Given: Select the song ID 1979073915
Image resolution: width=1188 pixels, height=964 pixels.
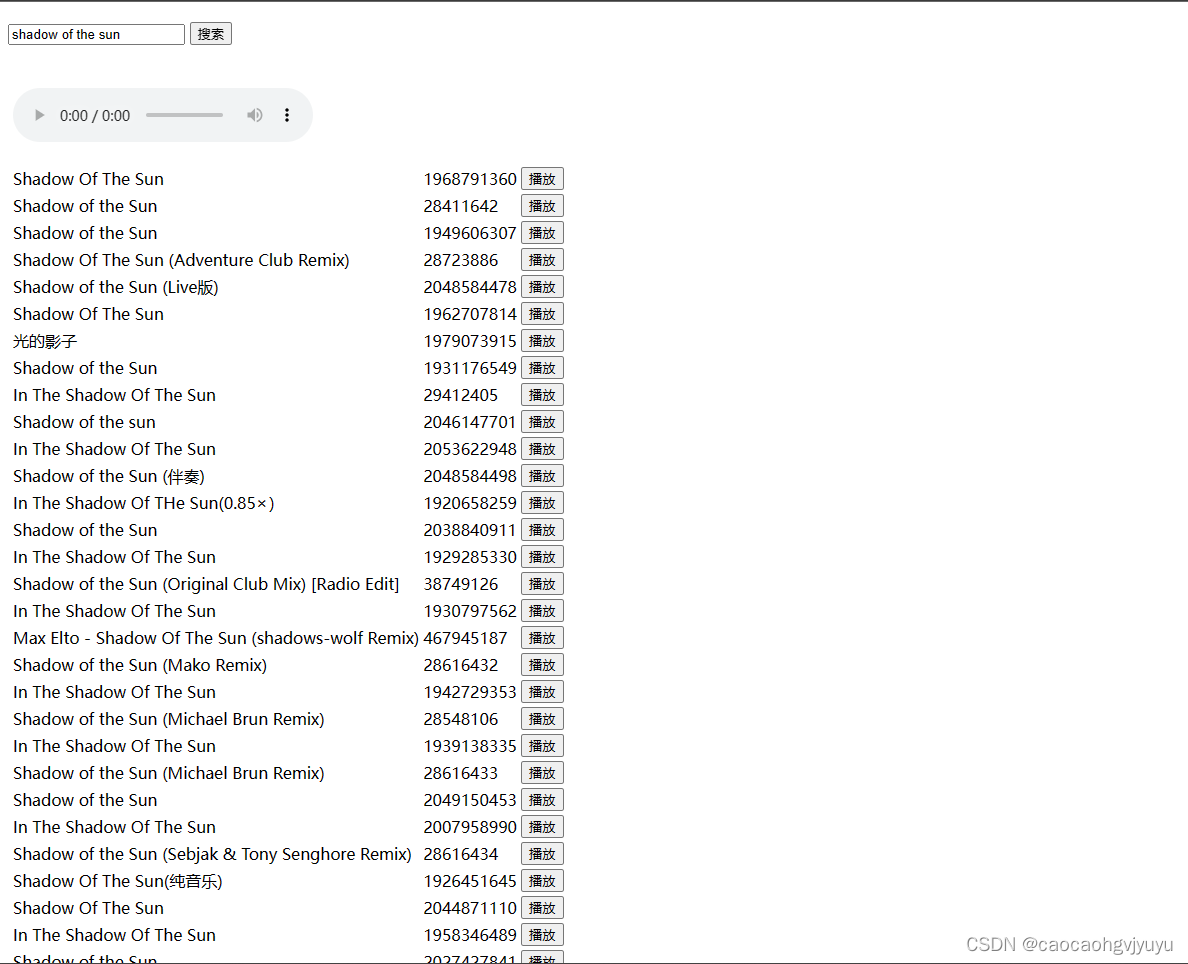Looking at the screenshot, I should [470, 341].
